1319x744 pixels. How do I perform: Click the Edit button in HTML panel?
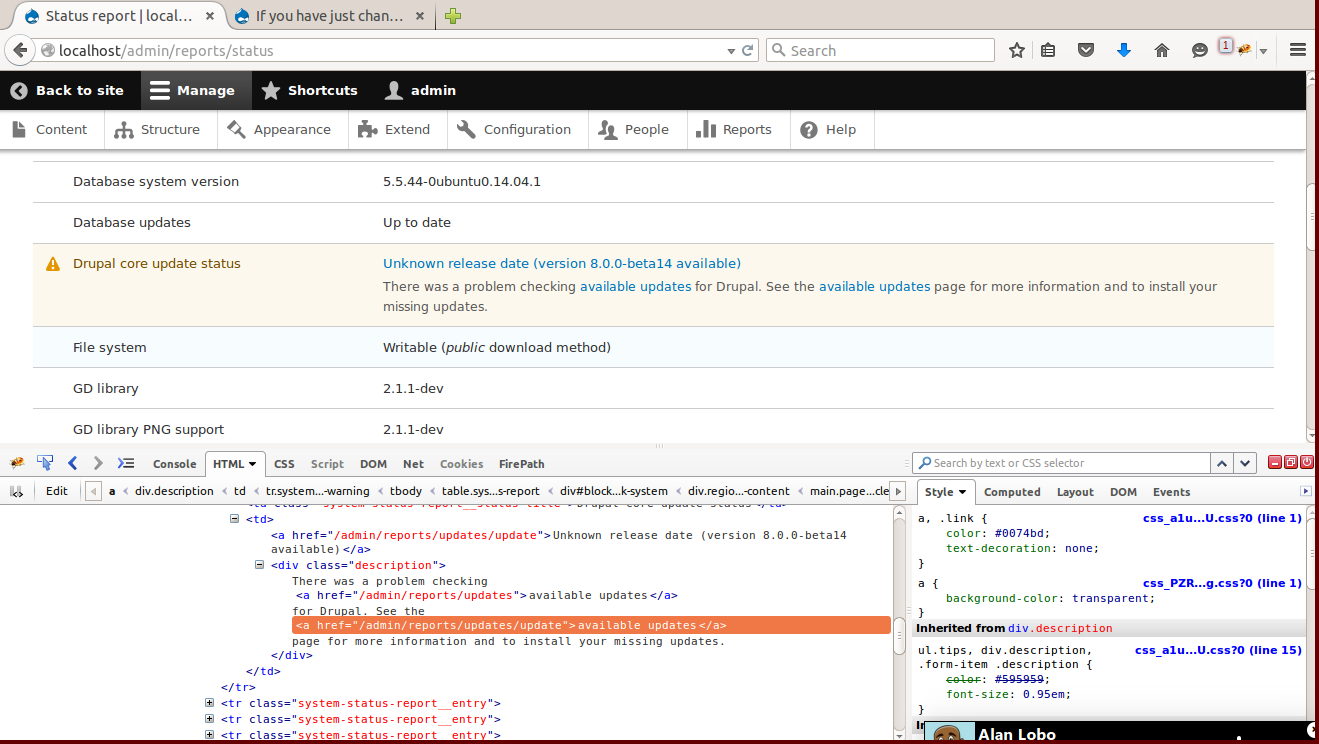click(x=57, y=491)
